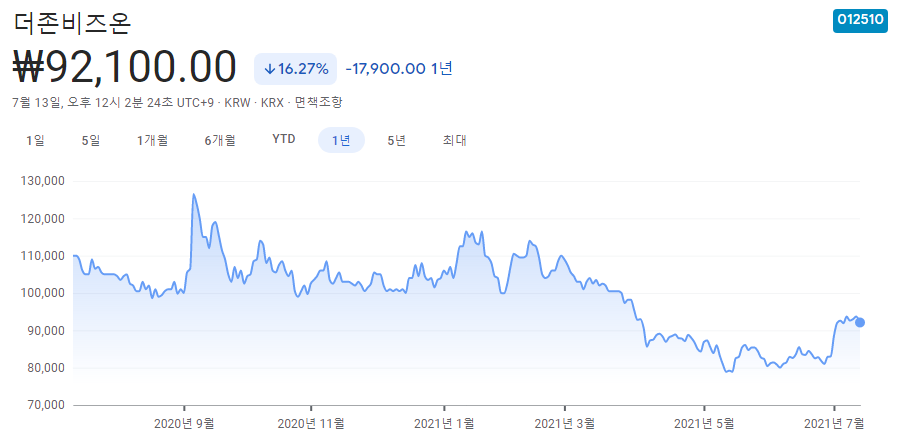Choose the 1개월 chart range
897x444 pixels.
point(152,140)
